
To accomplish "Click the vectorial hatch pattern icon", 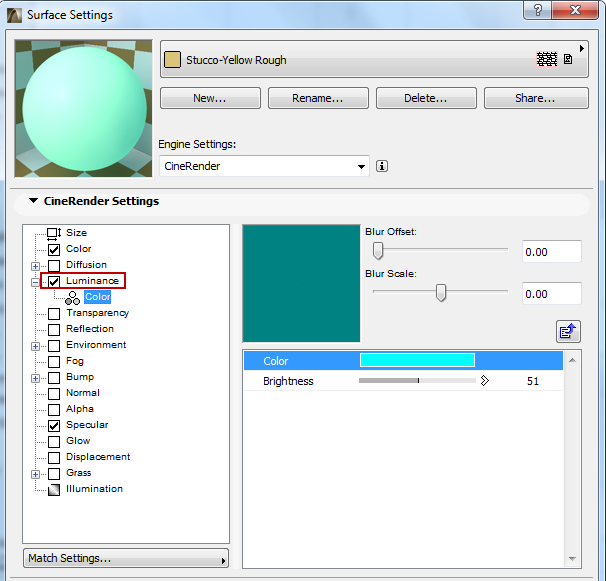I will 547,59.
